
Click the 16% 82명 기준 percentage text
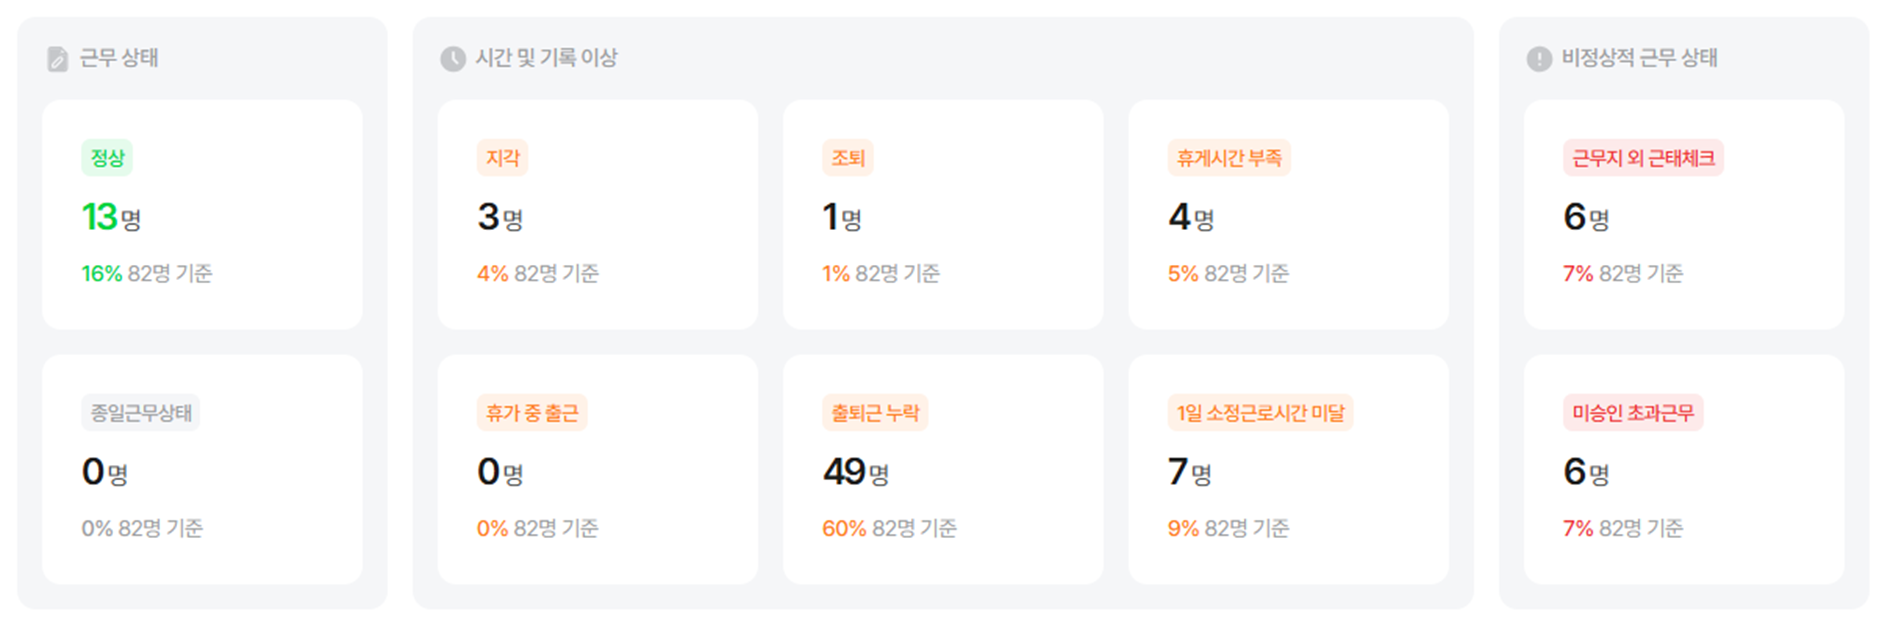click(147, 273)
